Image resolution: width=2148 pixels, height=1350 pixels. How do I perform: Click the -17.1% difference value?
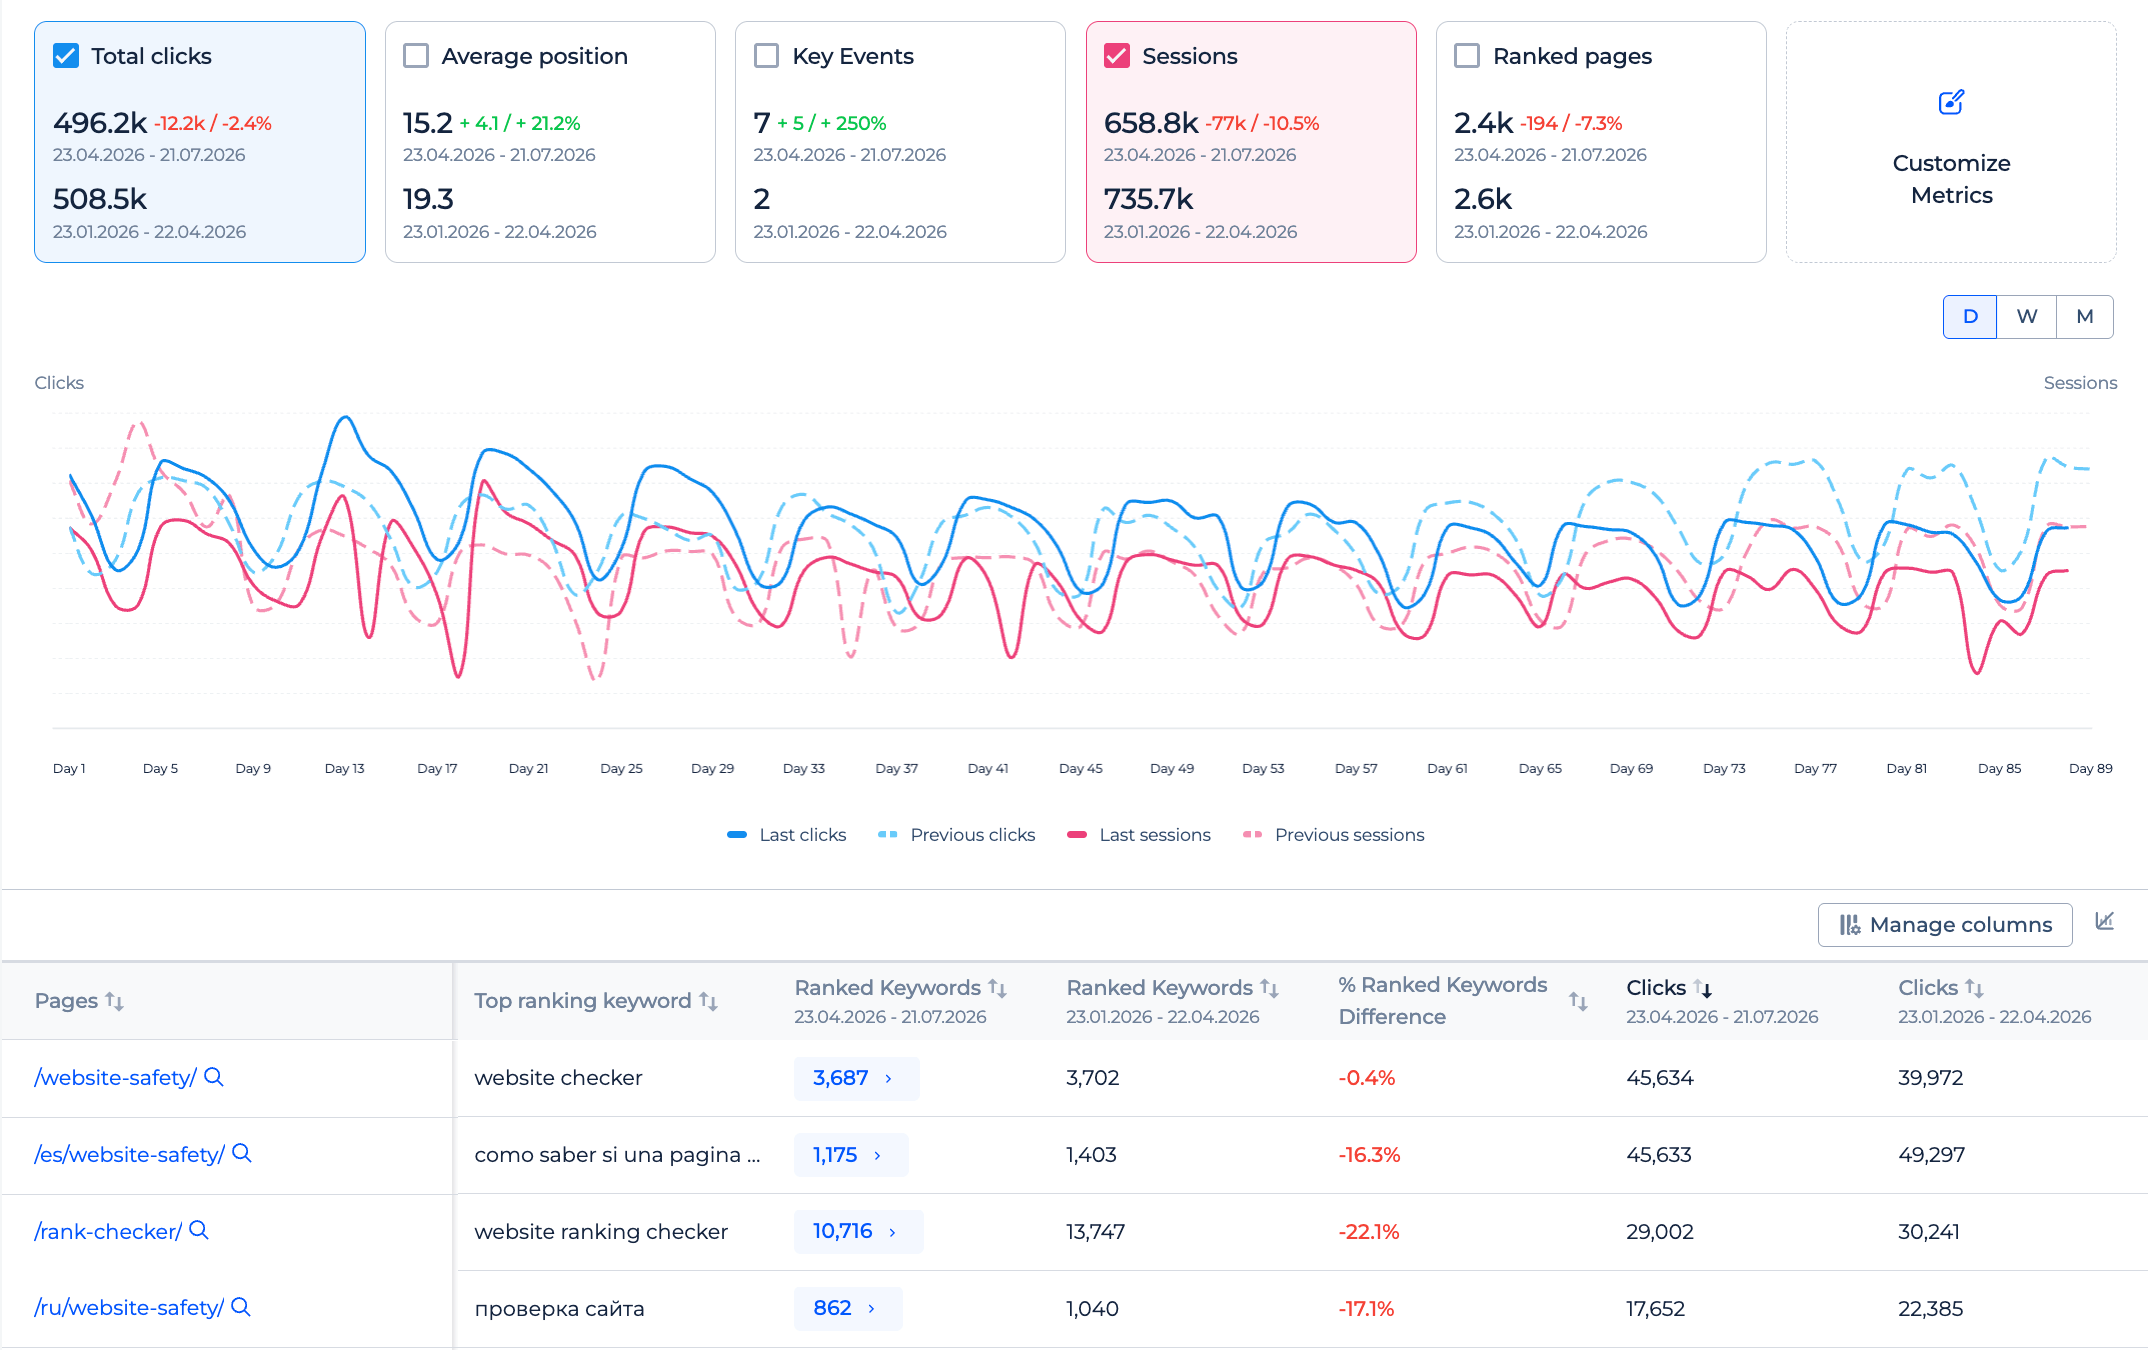pyautogui.click(x=1366, y=1309)
